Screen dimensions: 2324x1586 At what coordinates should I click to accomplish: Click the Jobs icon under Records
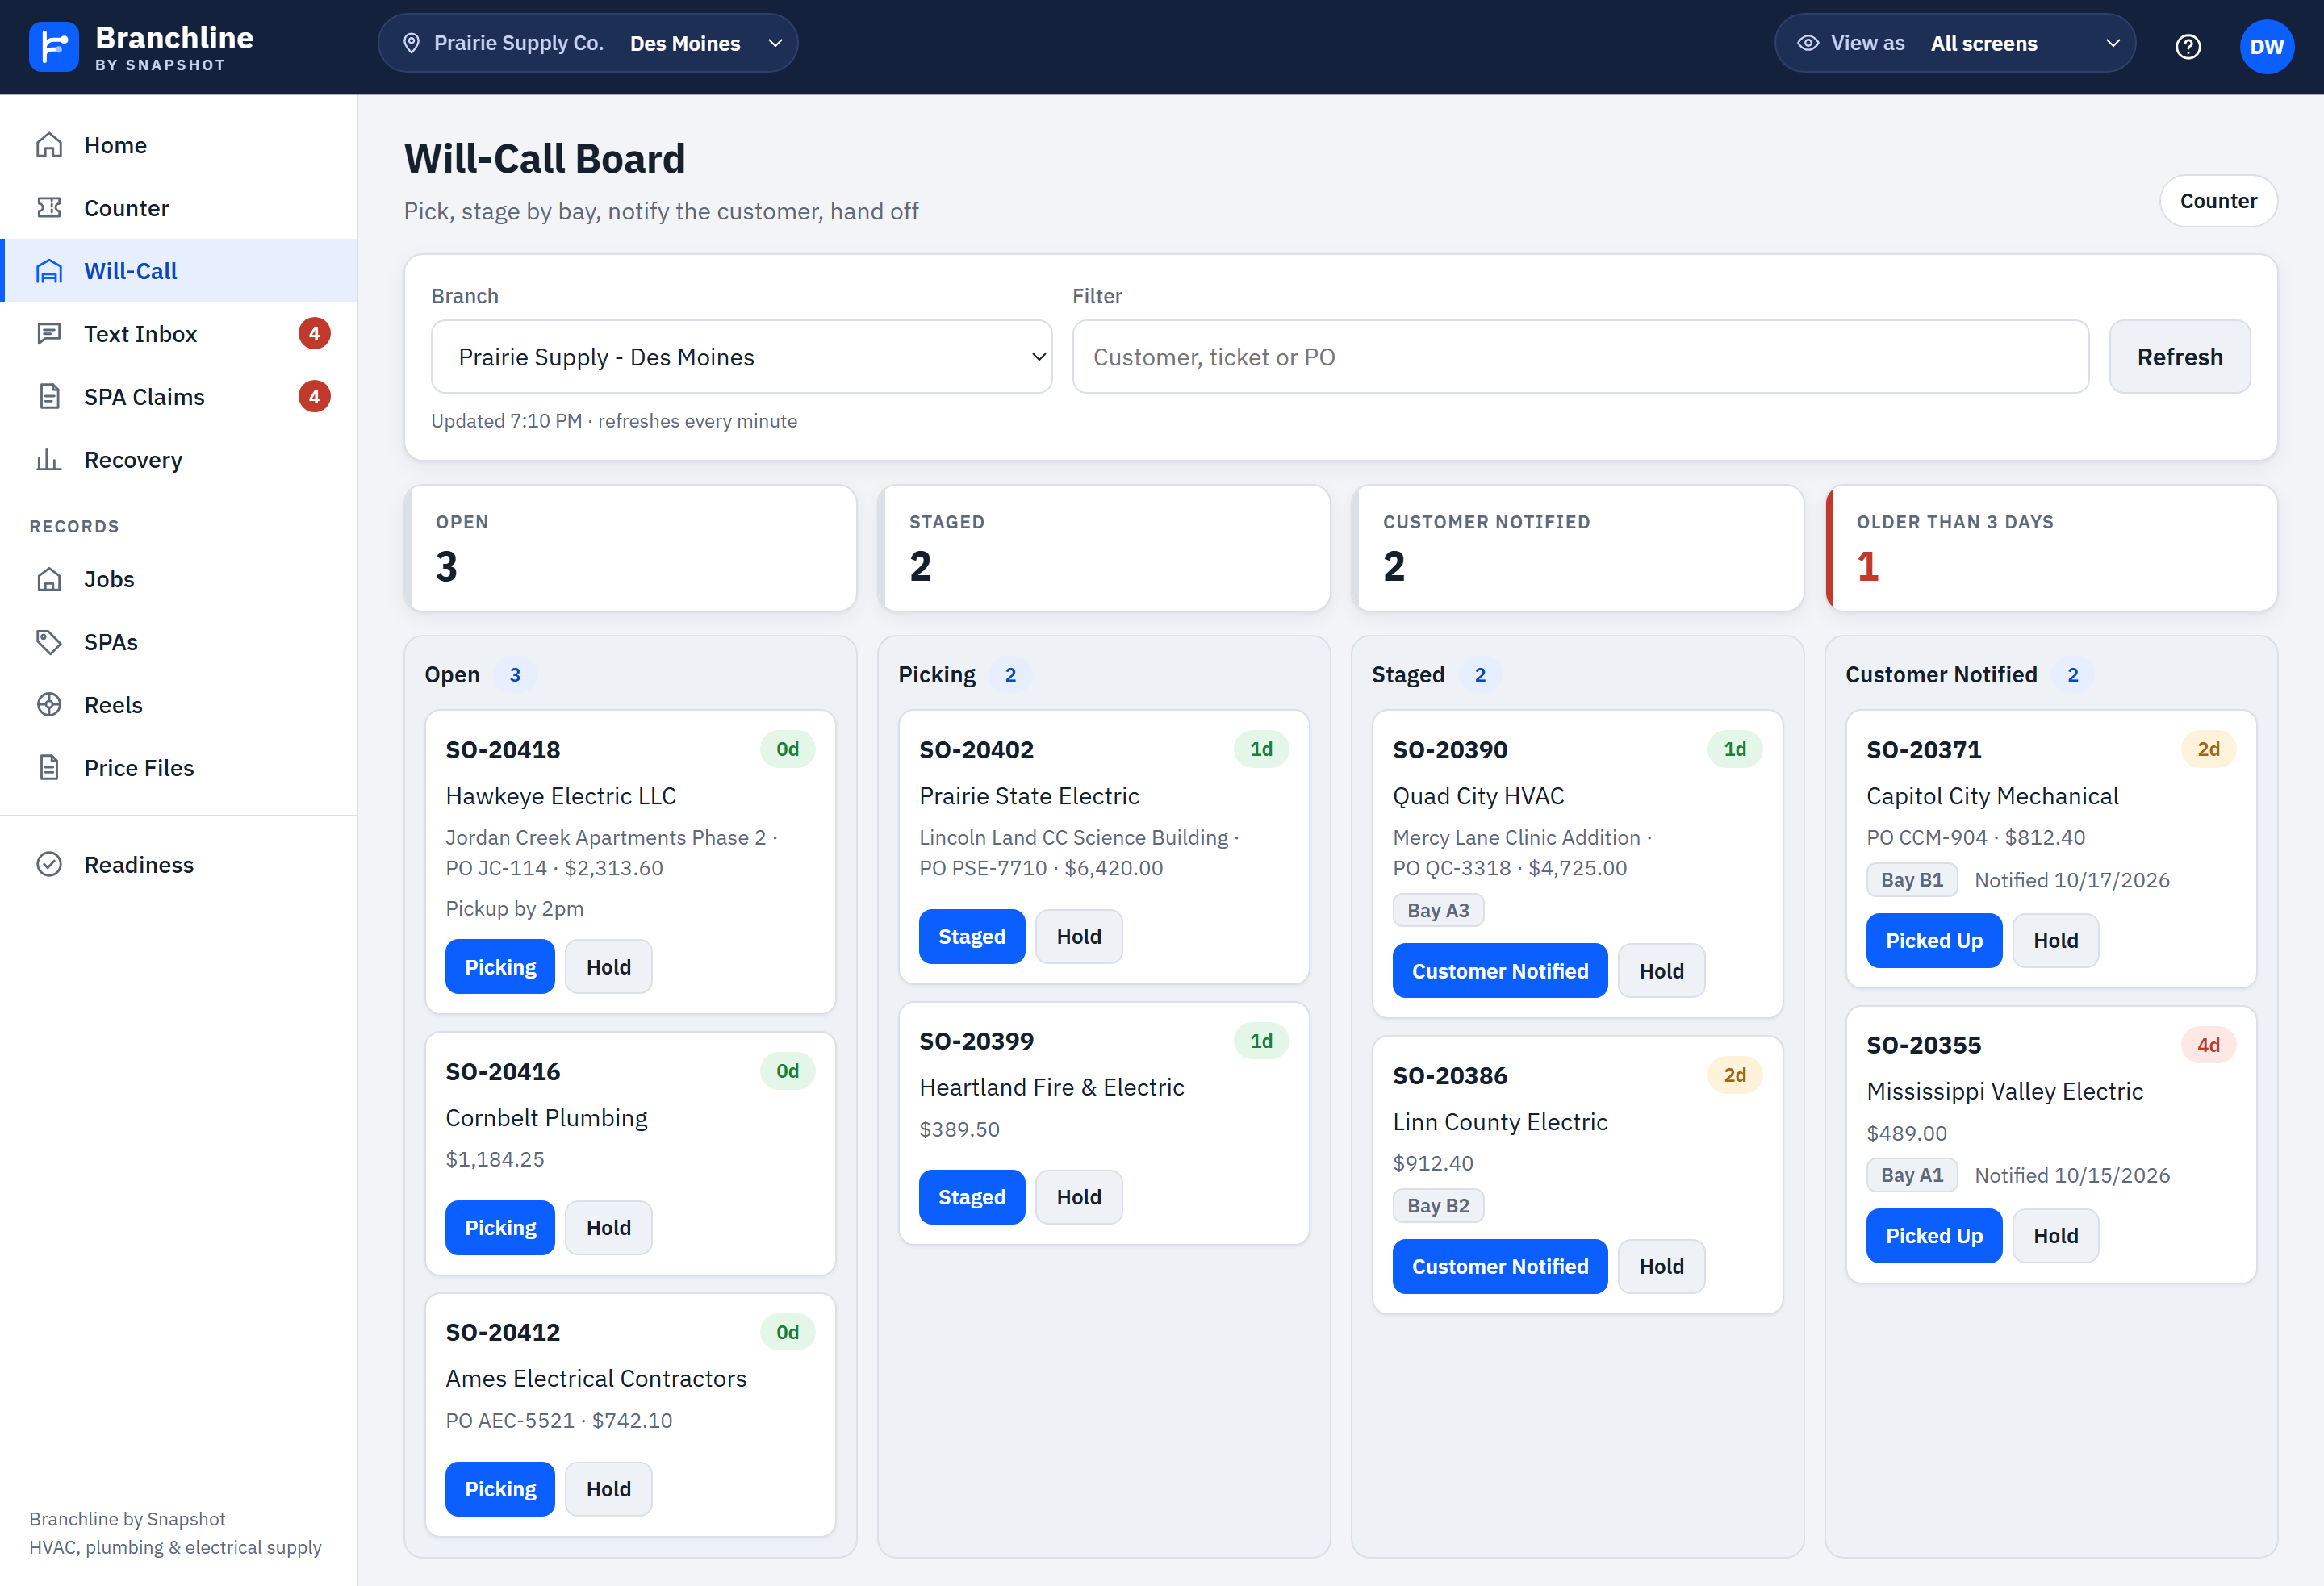(x=49, y=579)
